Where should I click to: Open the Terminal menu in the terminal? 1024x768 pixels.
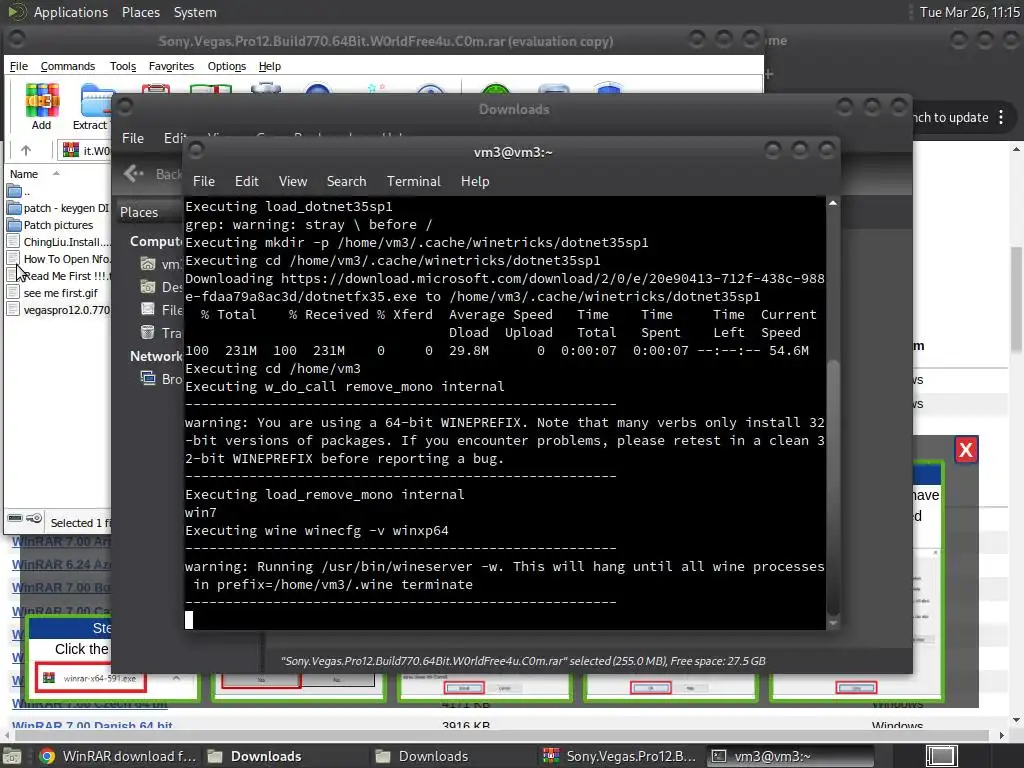click(413, 182)
